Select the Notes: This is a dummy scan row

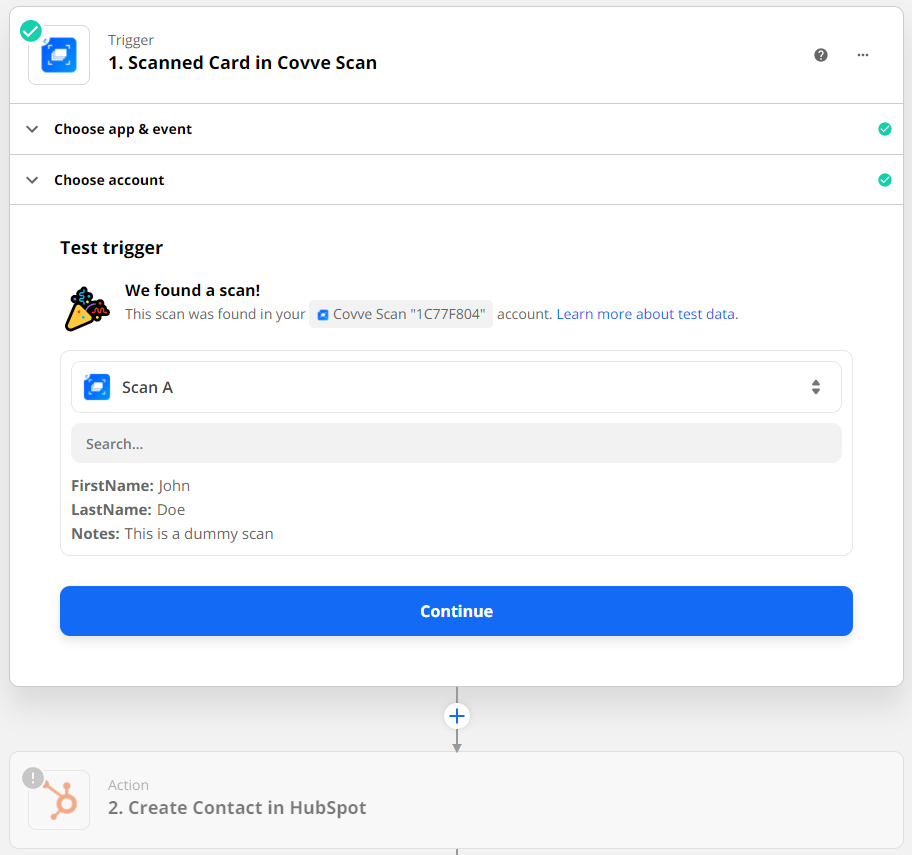click(x=173, y=534)
